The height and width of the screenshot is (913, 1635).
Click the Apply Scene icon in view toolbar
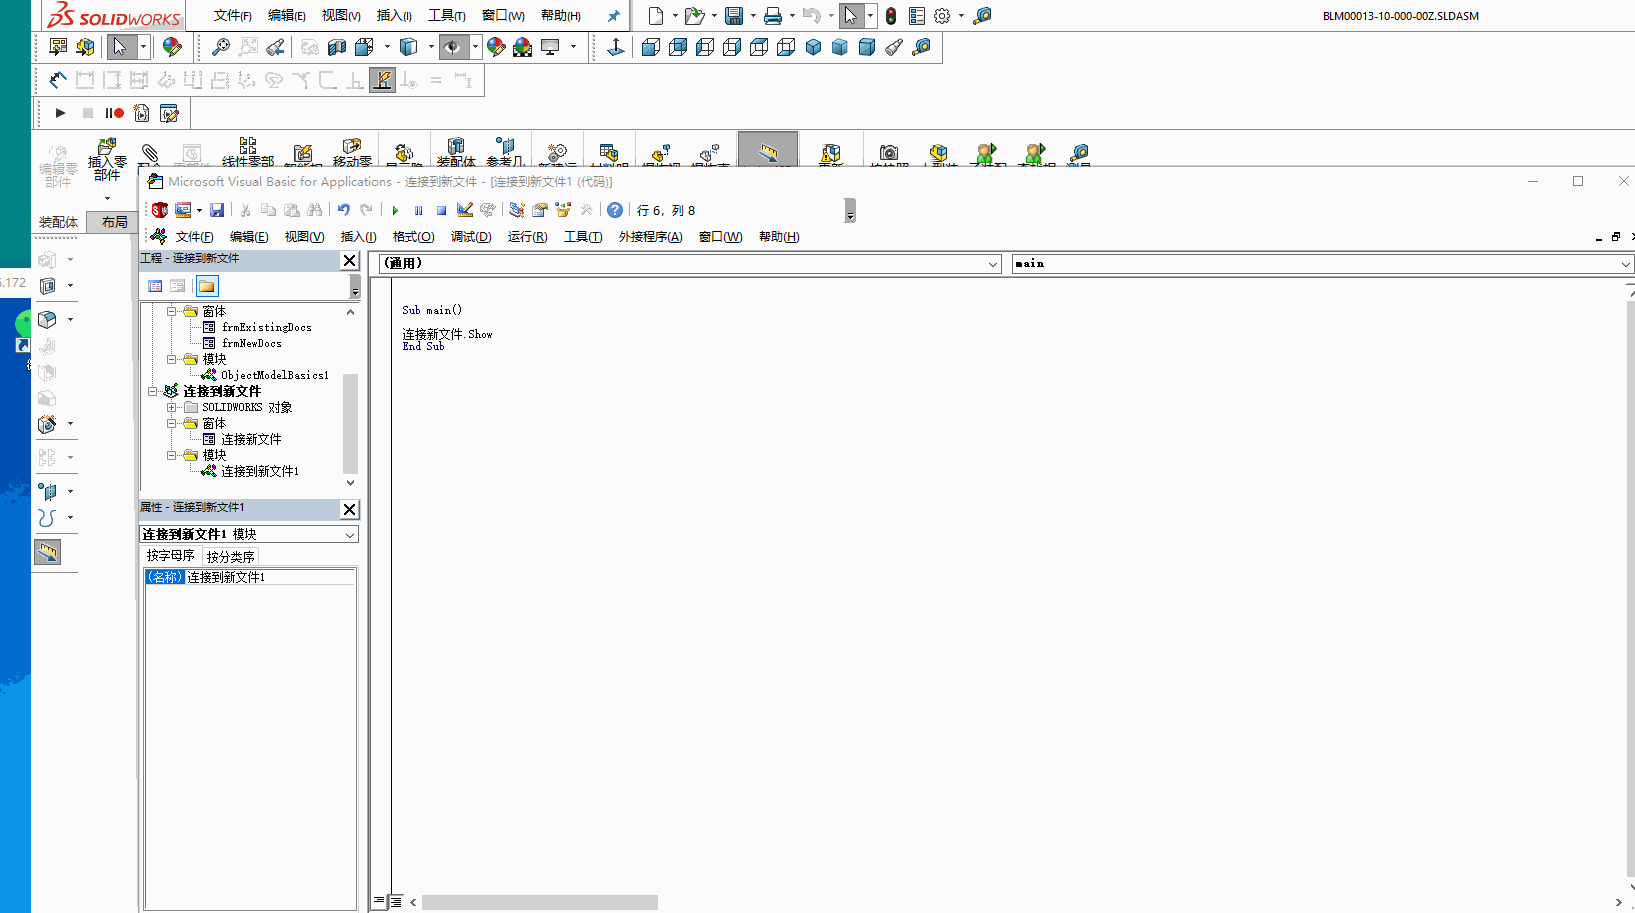522,46
